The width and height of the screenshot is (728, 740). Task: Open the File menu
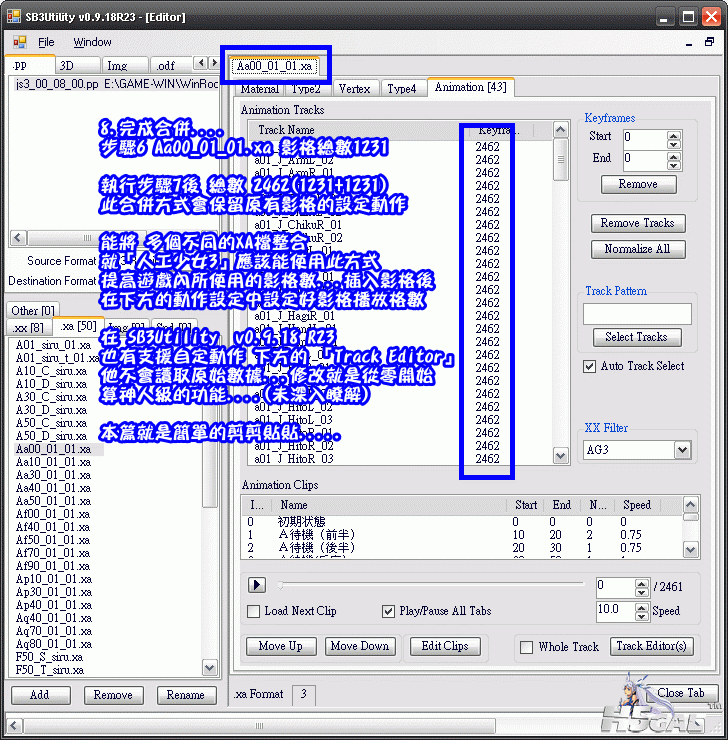pos(46,42)
